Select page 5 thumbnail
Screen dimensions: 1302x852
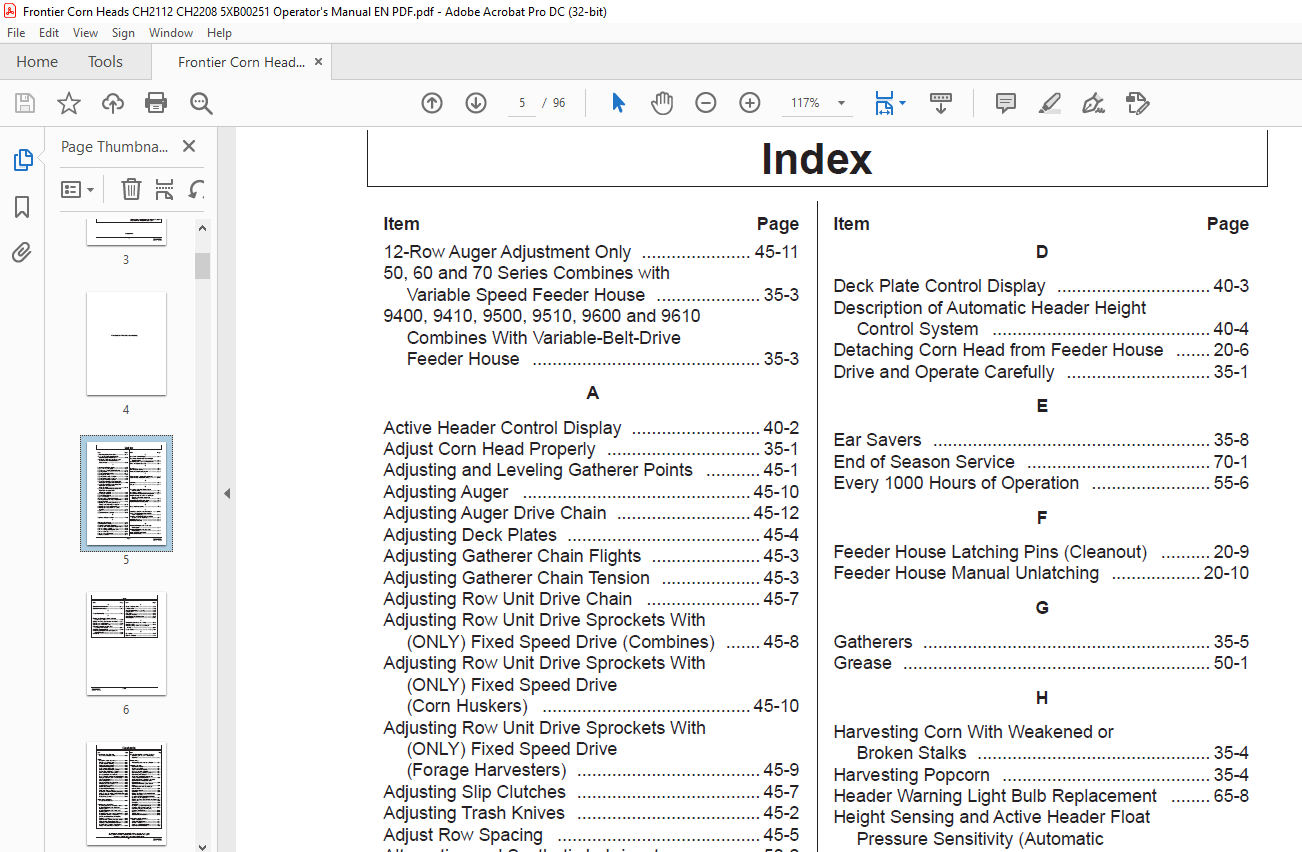pos(126,494)
